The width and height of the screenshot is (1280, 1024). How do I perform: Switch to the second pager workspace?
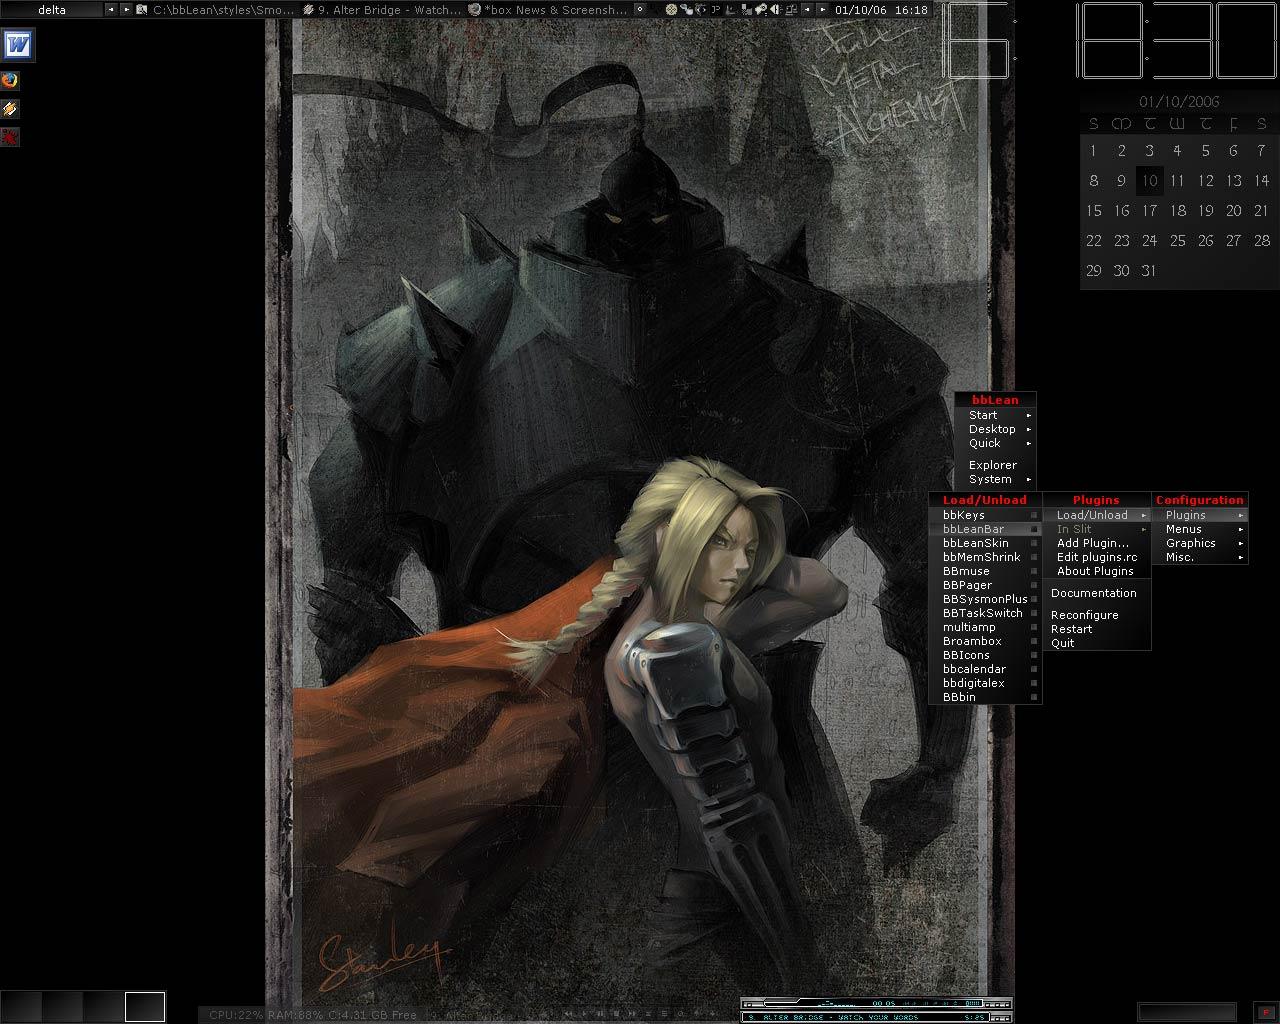coord(62,1006)
